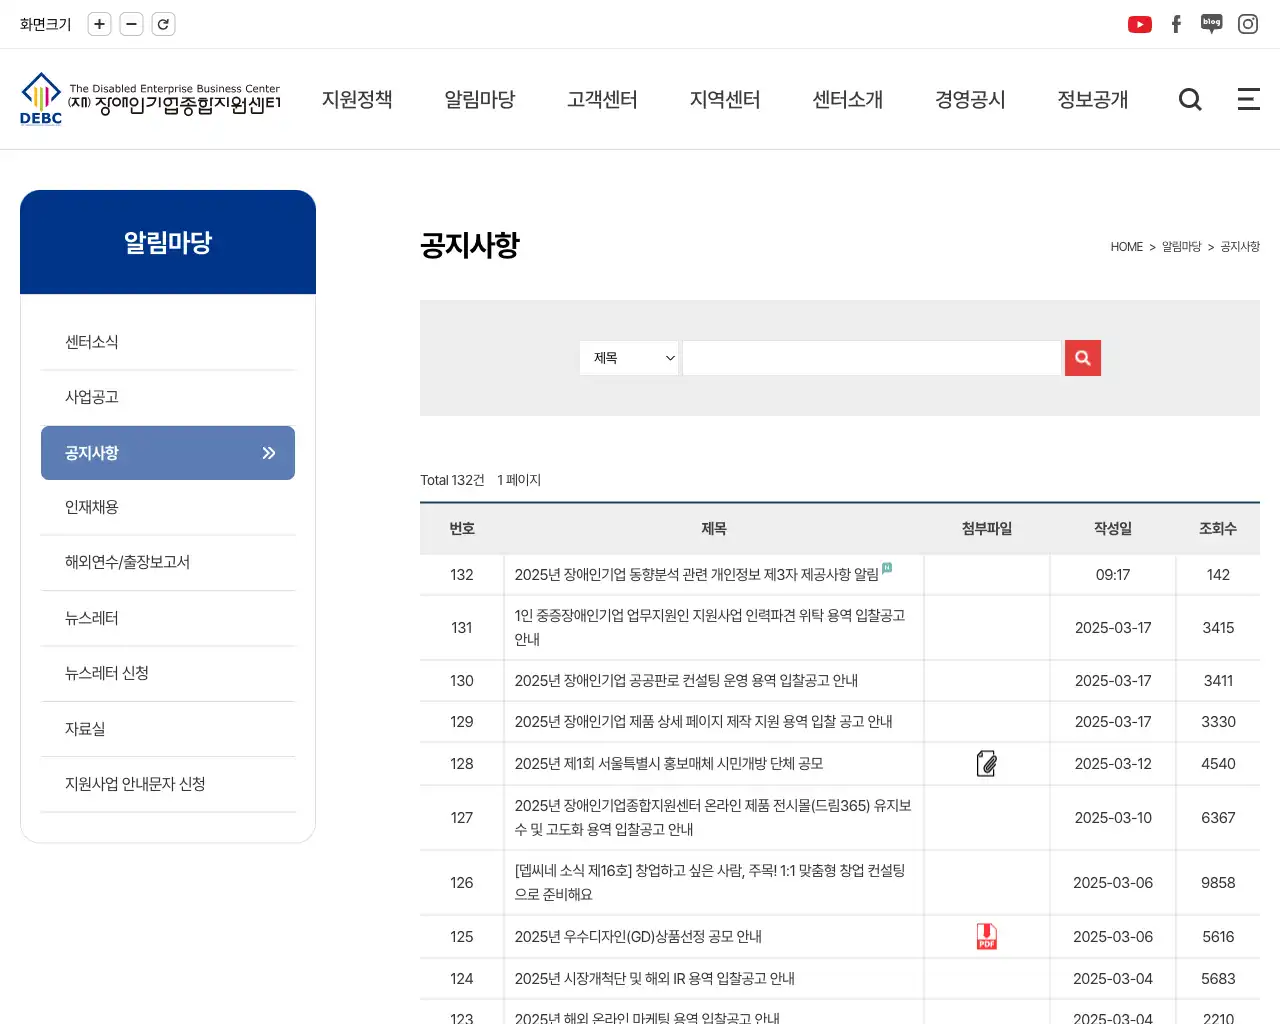Open post 2025년 장애인기업 제품 상세 페이지 제작
Screen dimensions: 1280x1024
coord(703,722)
